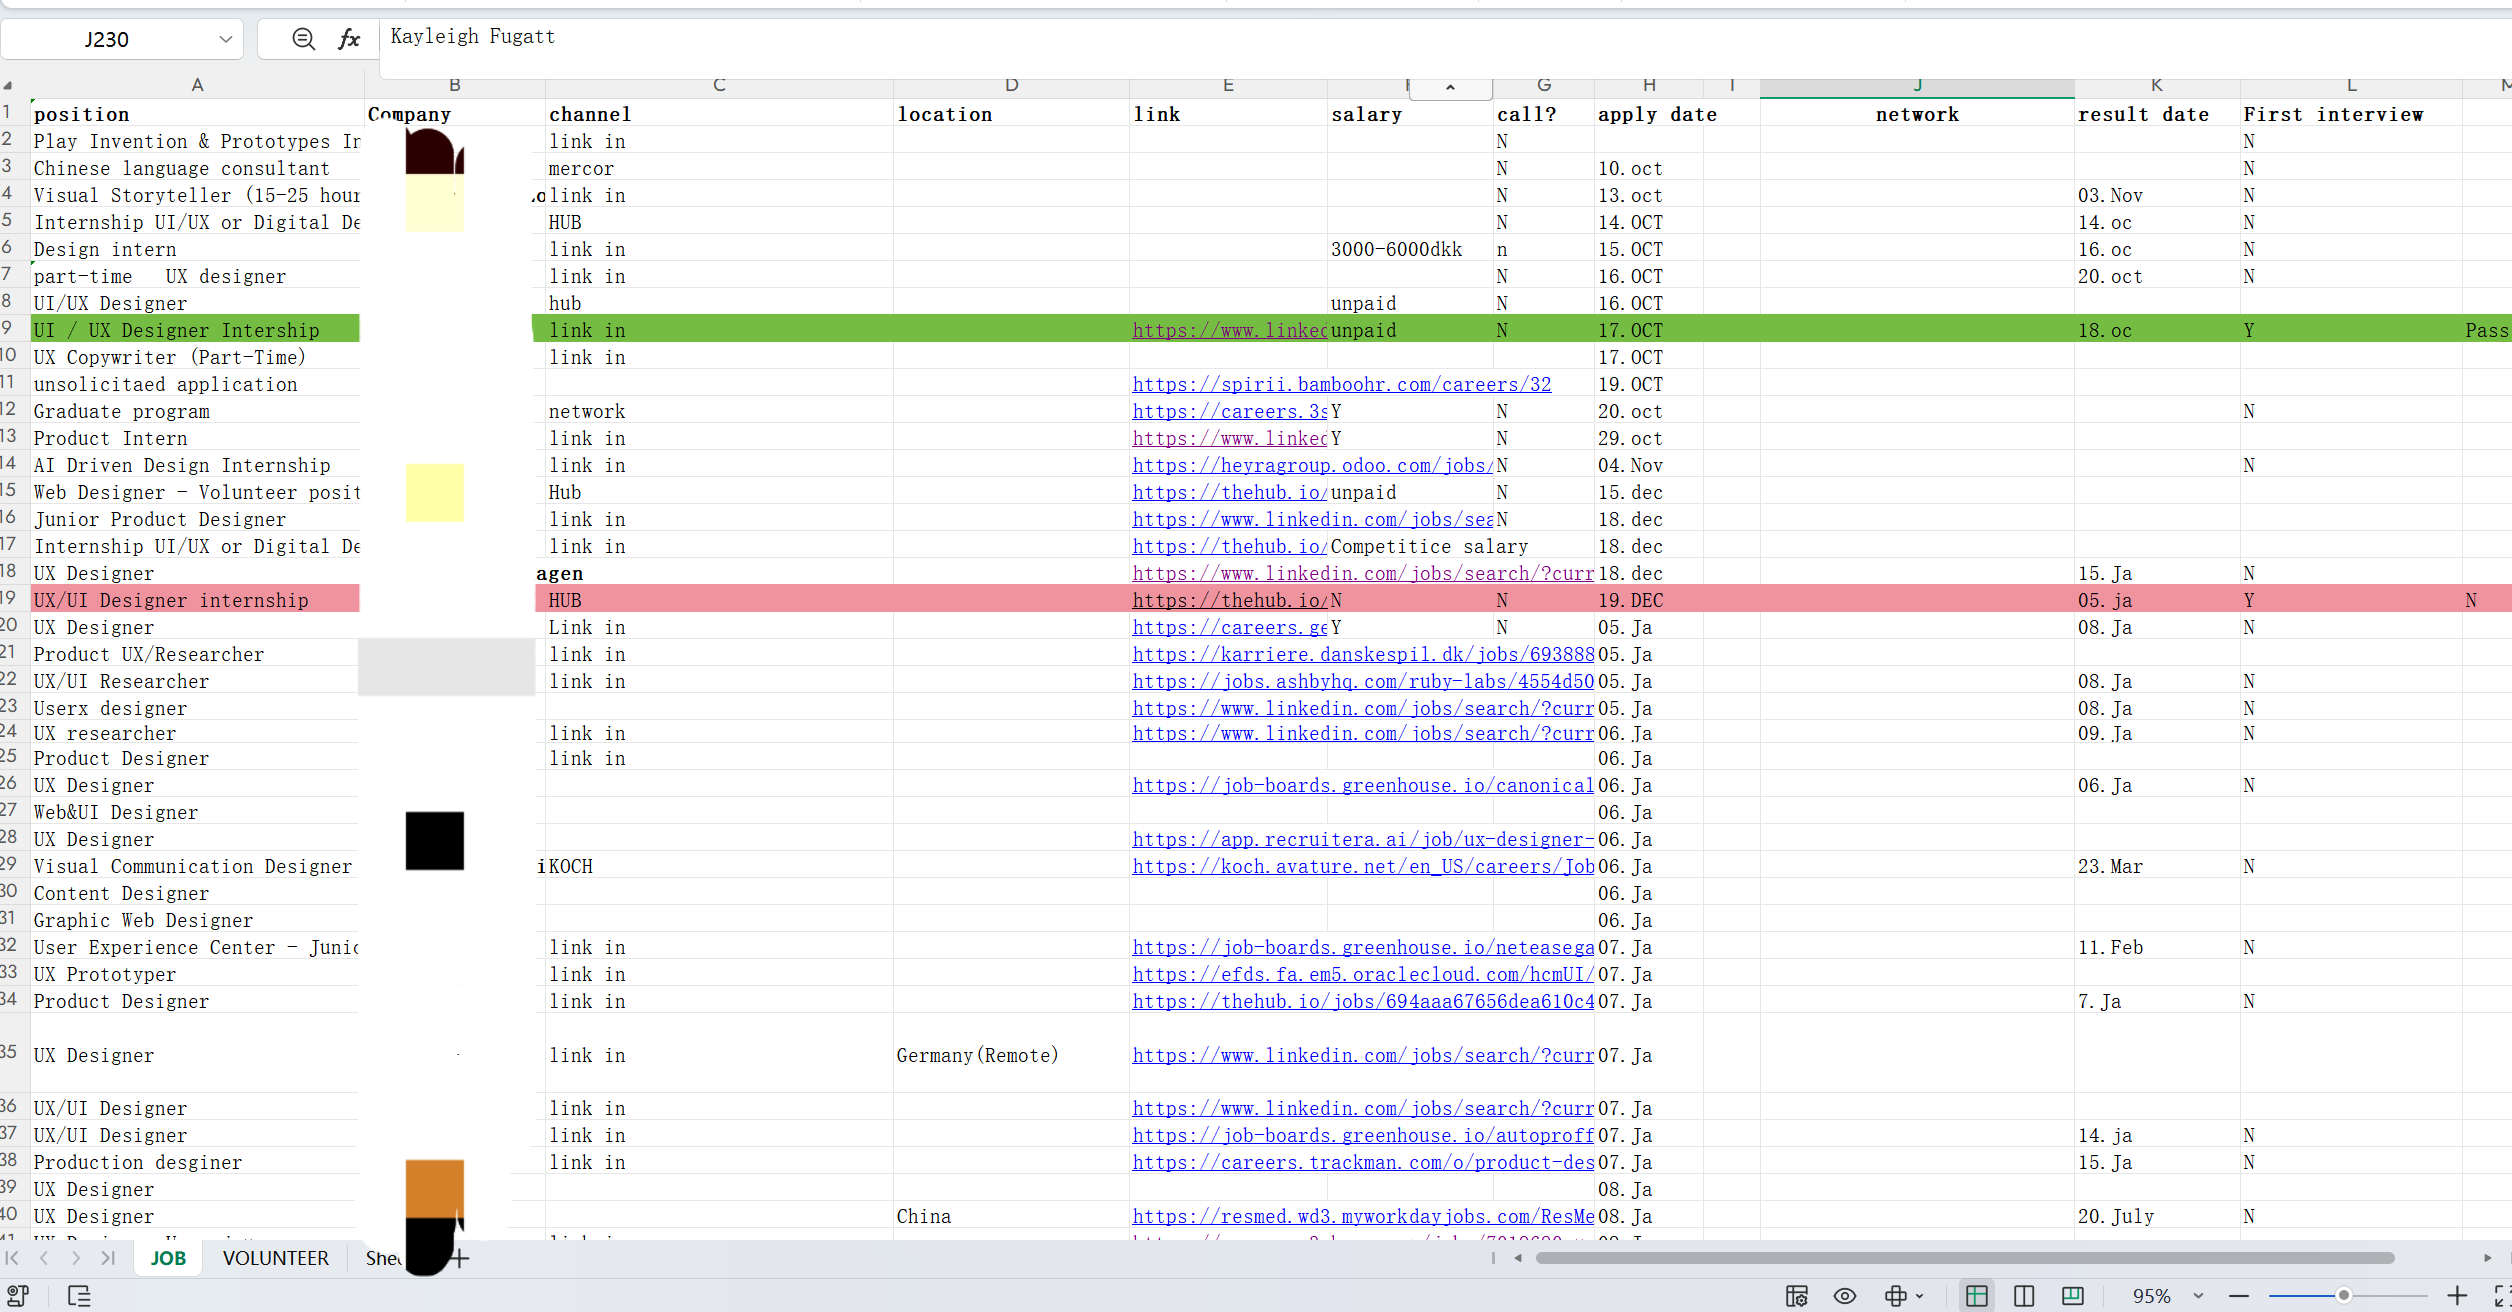Select the column A header

(197, 86)
